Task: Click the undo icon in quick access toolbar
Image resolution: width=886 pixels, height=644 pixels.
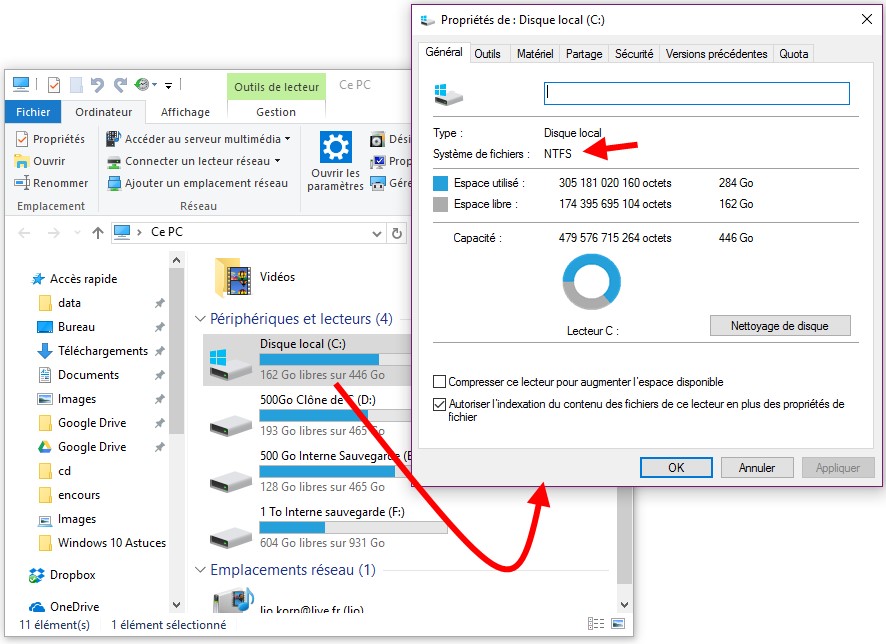Action: pyautogui.click(x=97, y=85)
